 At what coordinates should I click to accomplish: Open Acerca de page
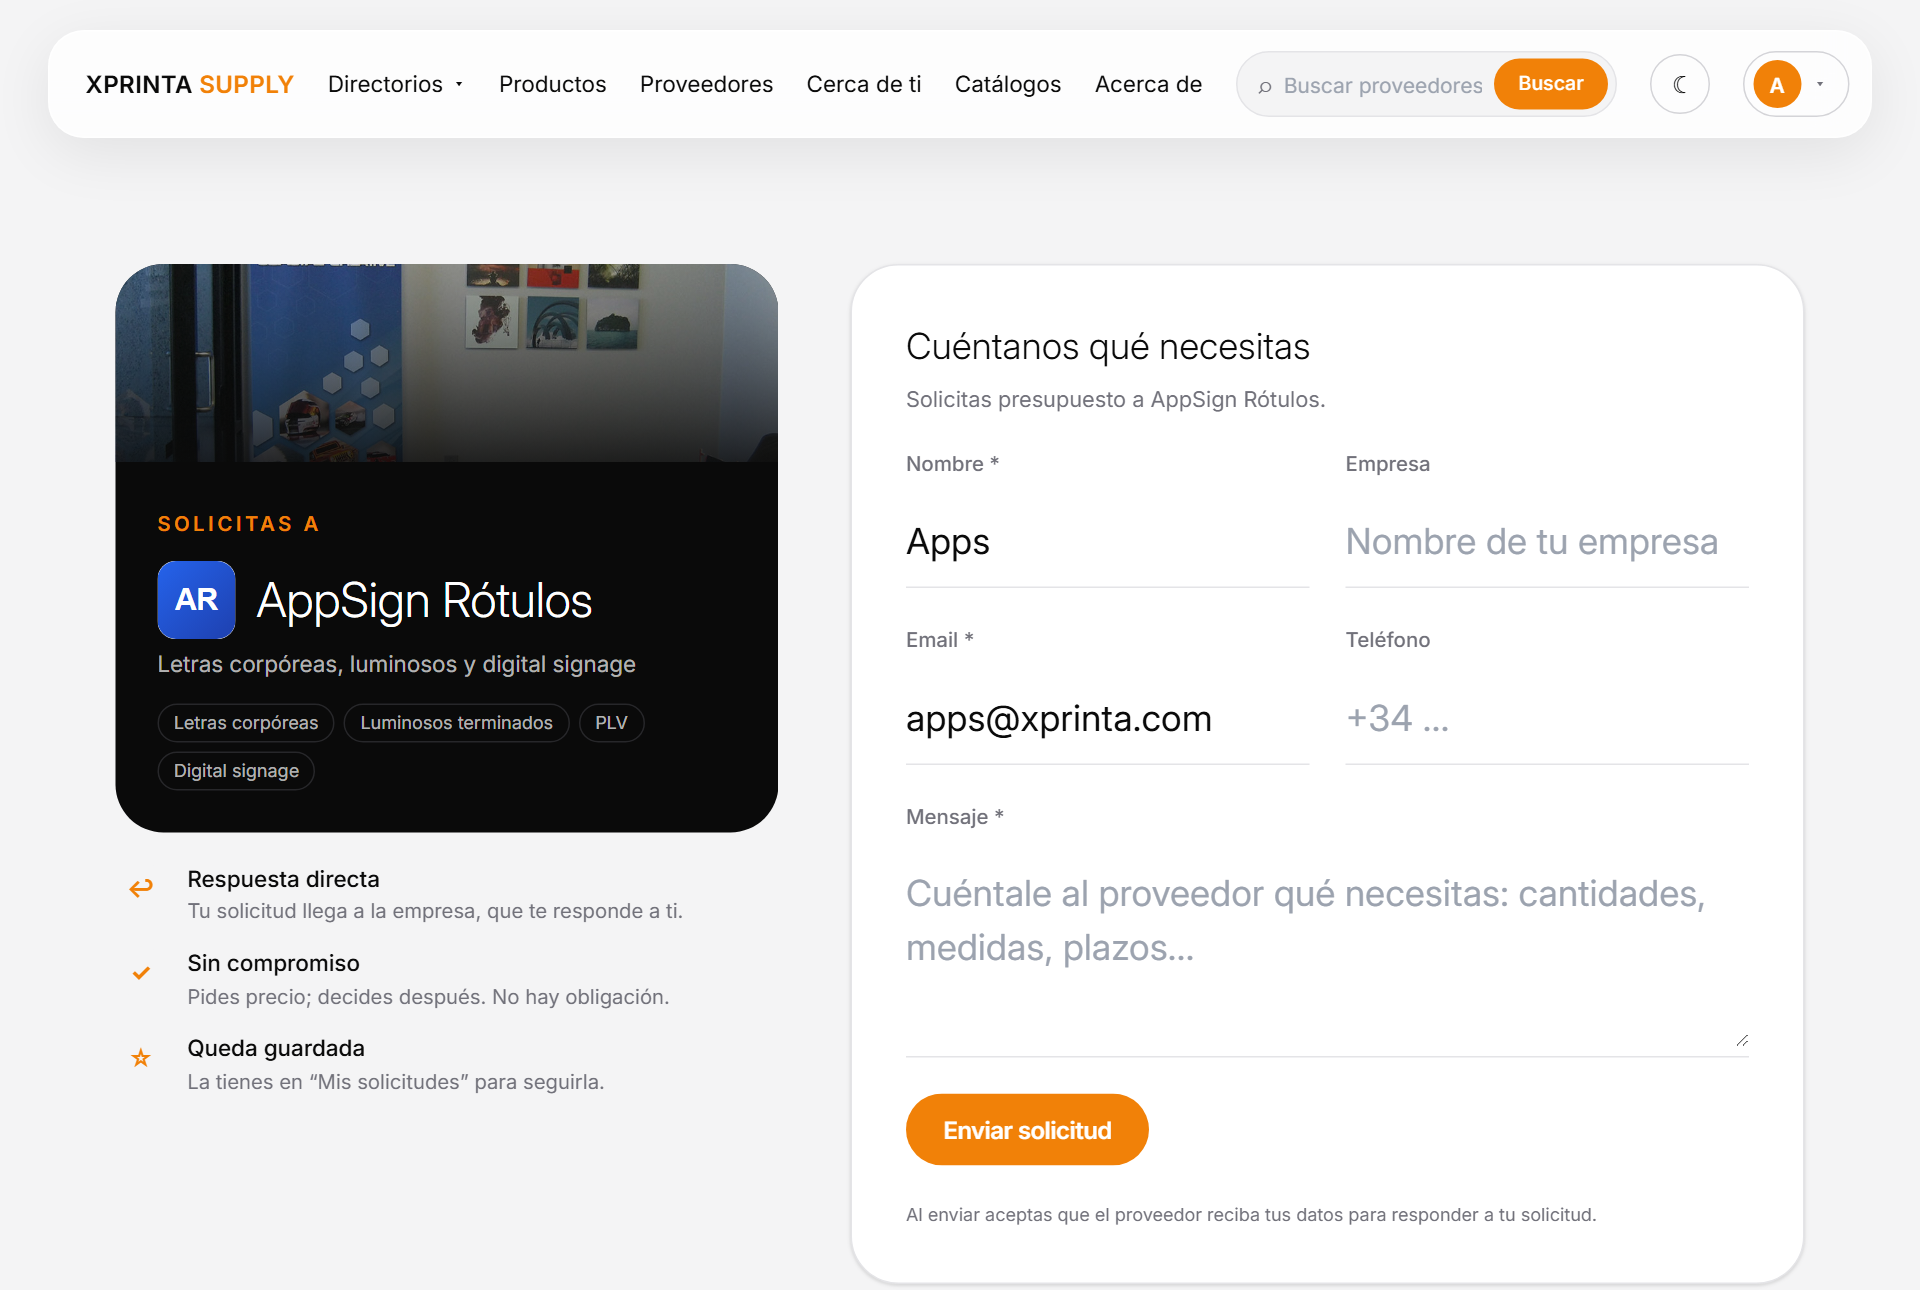[1148, 84]
